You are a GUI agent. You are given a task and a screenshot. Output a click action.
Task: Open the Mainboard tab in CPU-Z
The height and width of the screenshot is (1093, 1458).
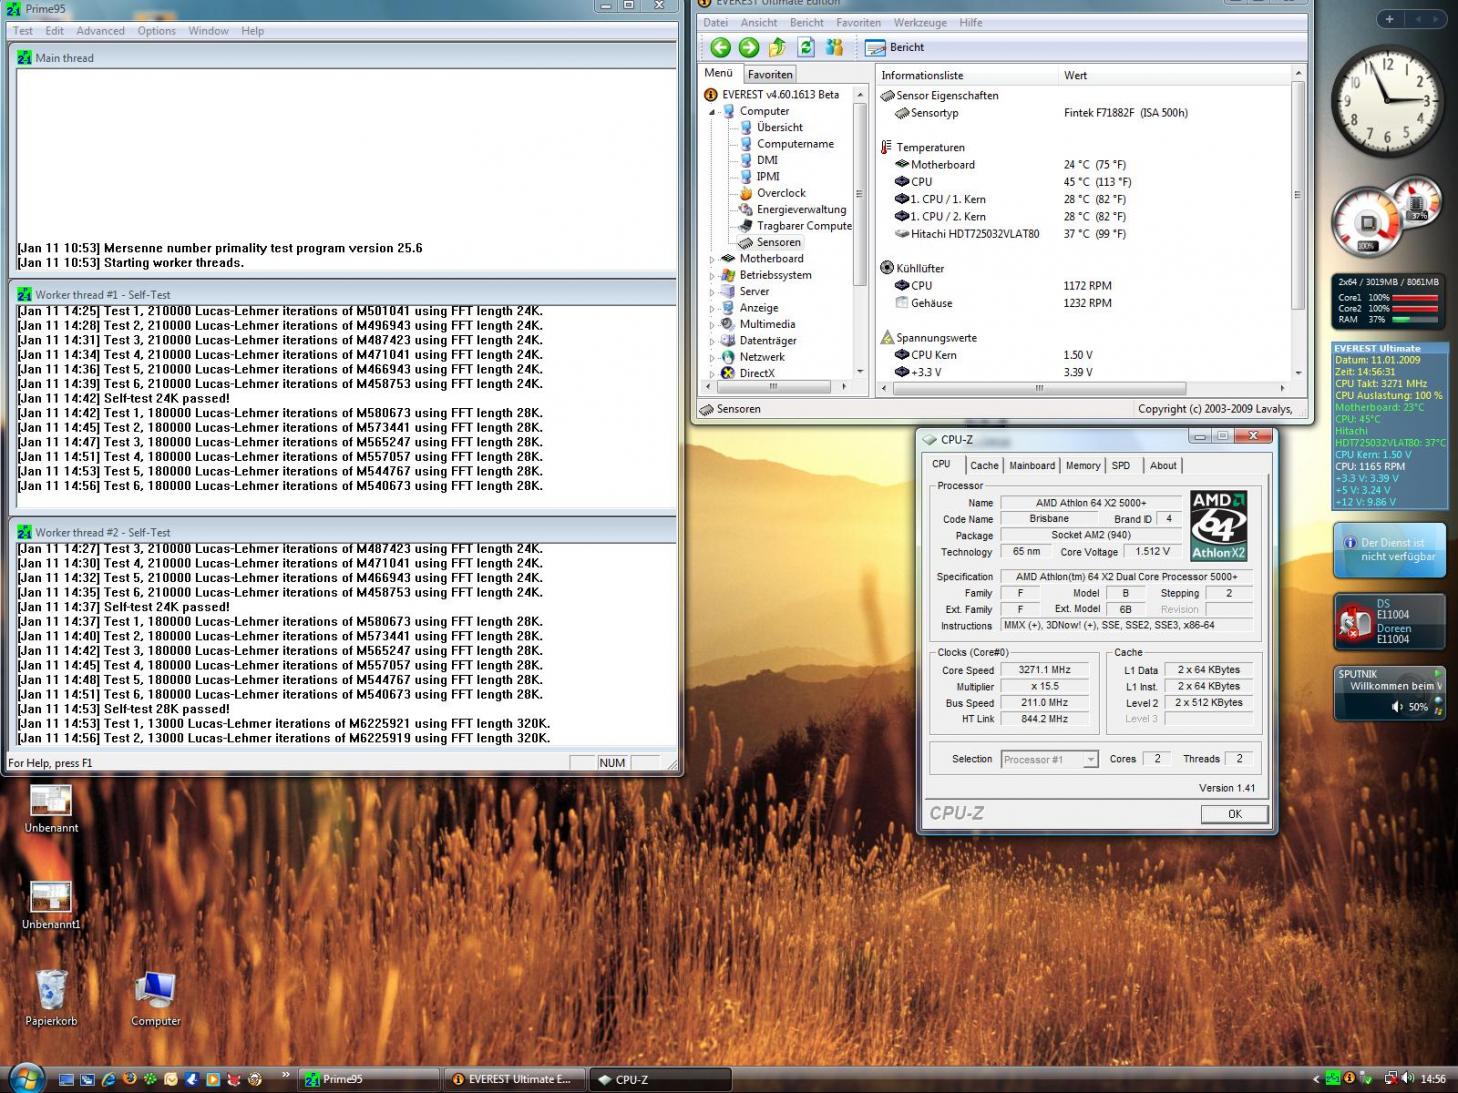tap(1032, 465)
